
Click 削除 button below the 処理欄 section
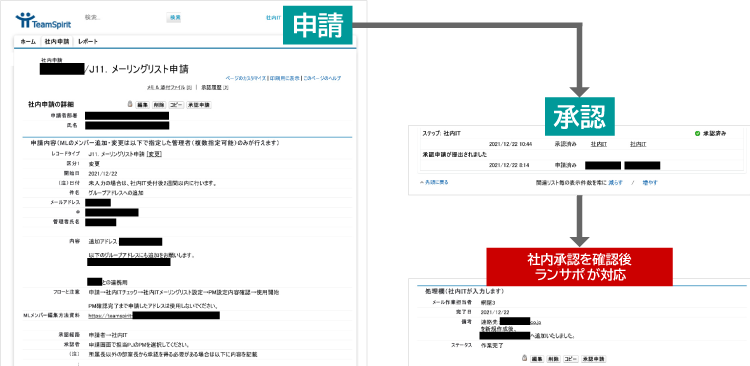[x=554, y=358]
